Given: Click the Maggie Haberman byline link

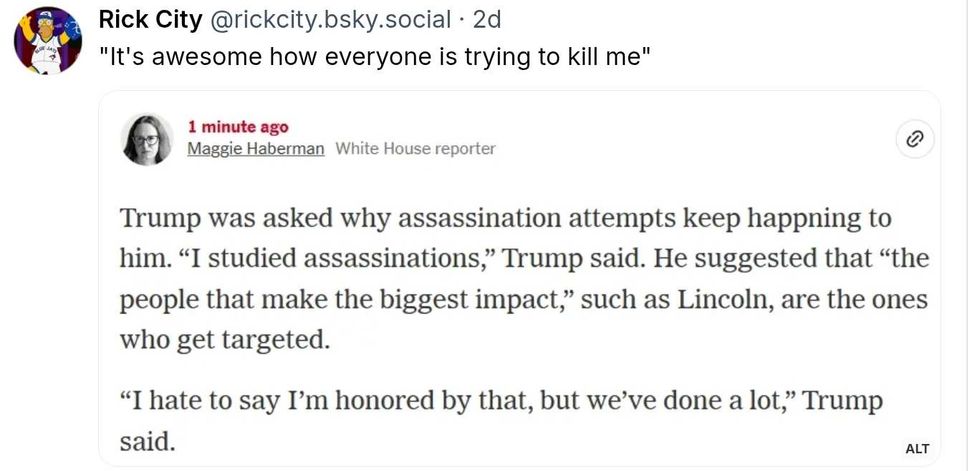Looking at the screenshot, I should tap(255, 149).
